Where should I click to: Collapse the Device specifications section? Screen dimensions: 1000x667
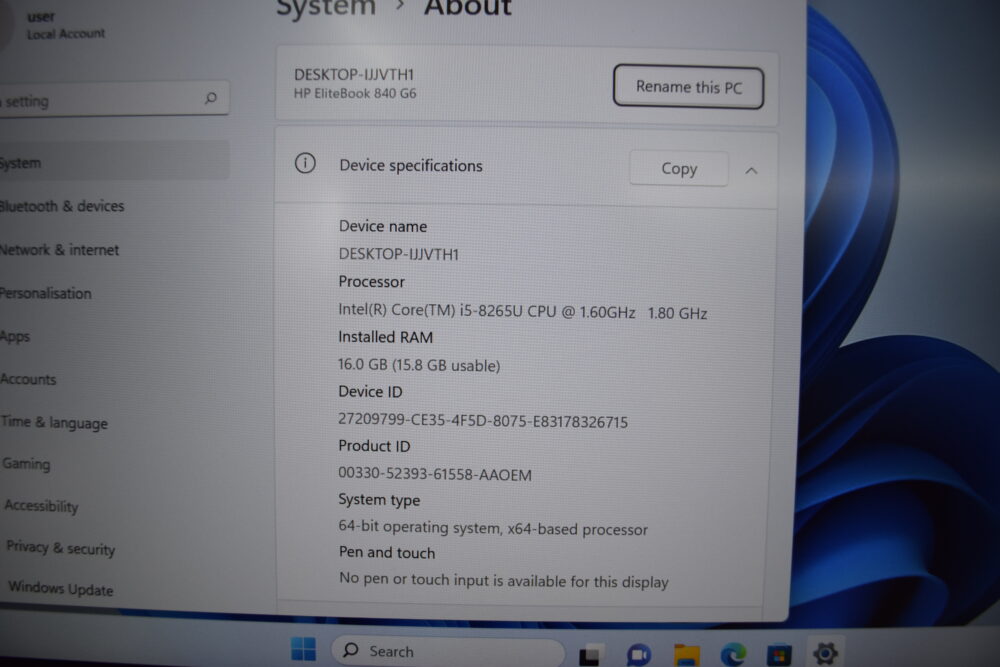tap(751, 170)
